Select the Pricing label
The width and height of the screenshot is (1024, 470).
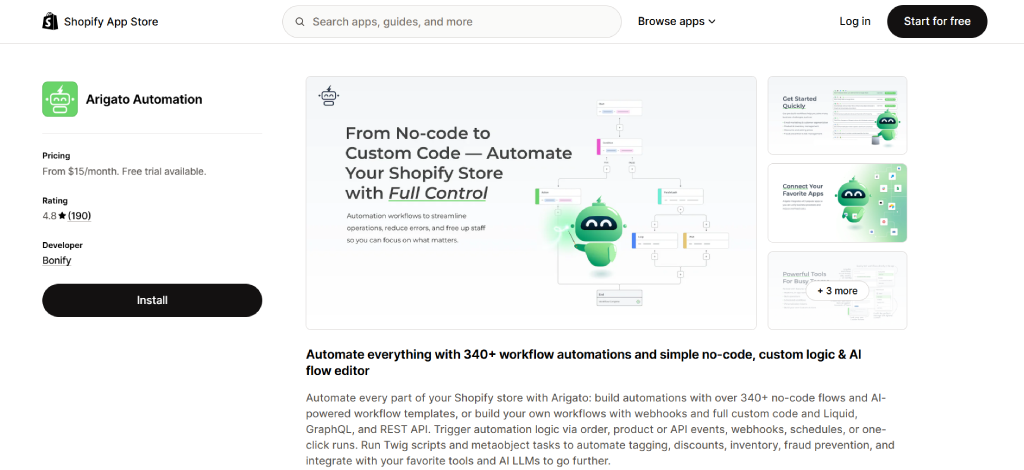(x=56, y=156)
